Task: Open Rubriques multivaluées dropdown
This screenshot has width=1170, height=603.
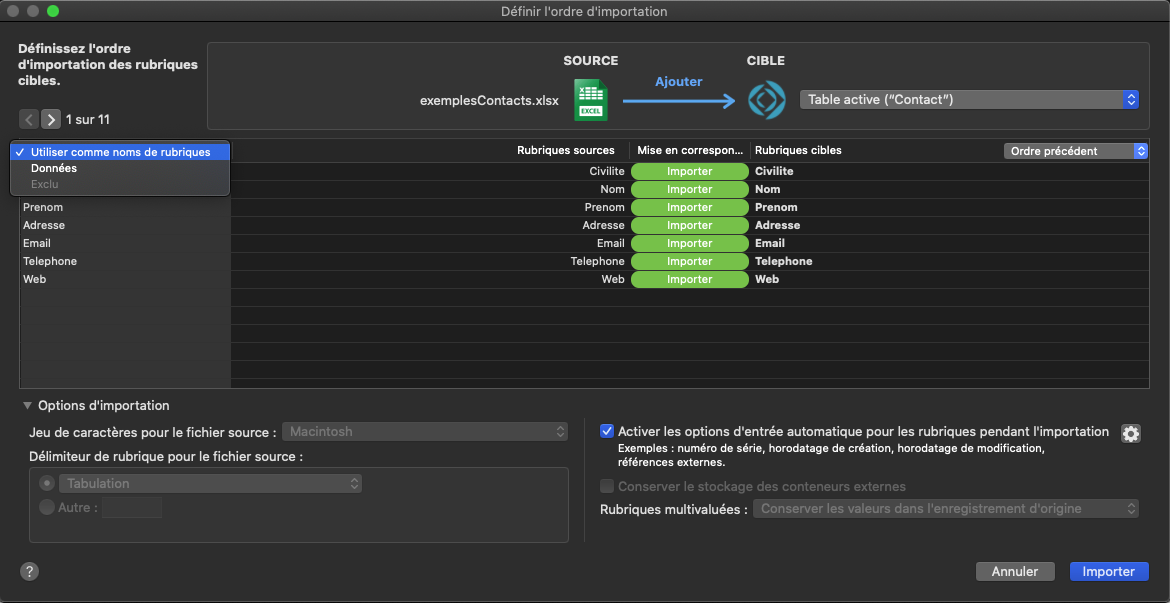Action: point(948,509)
